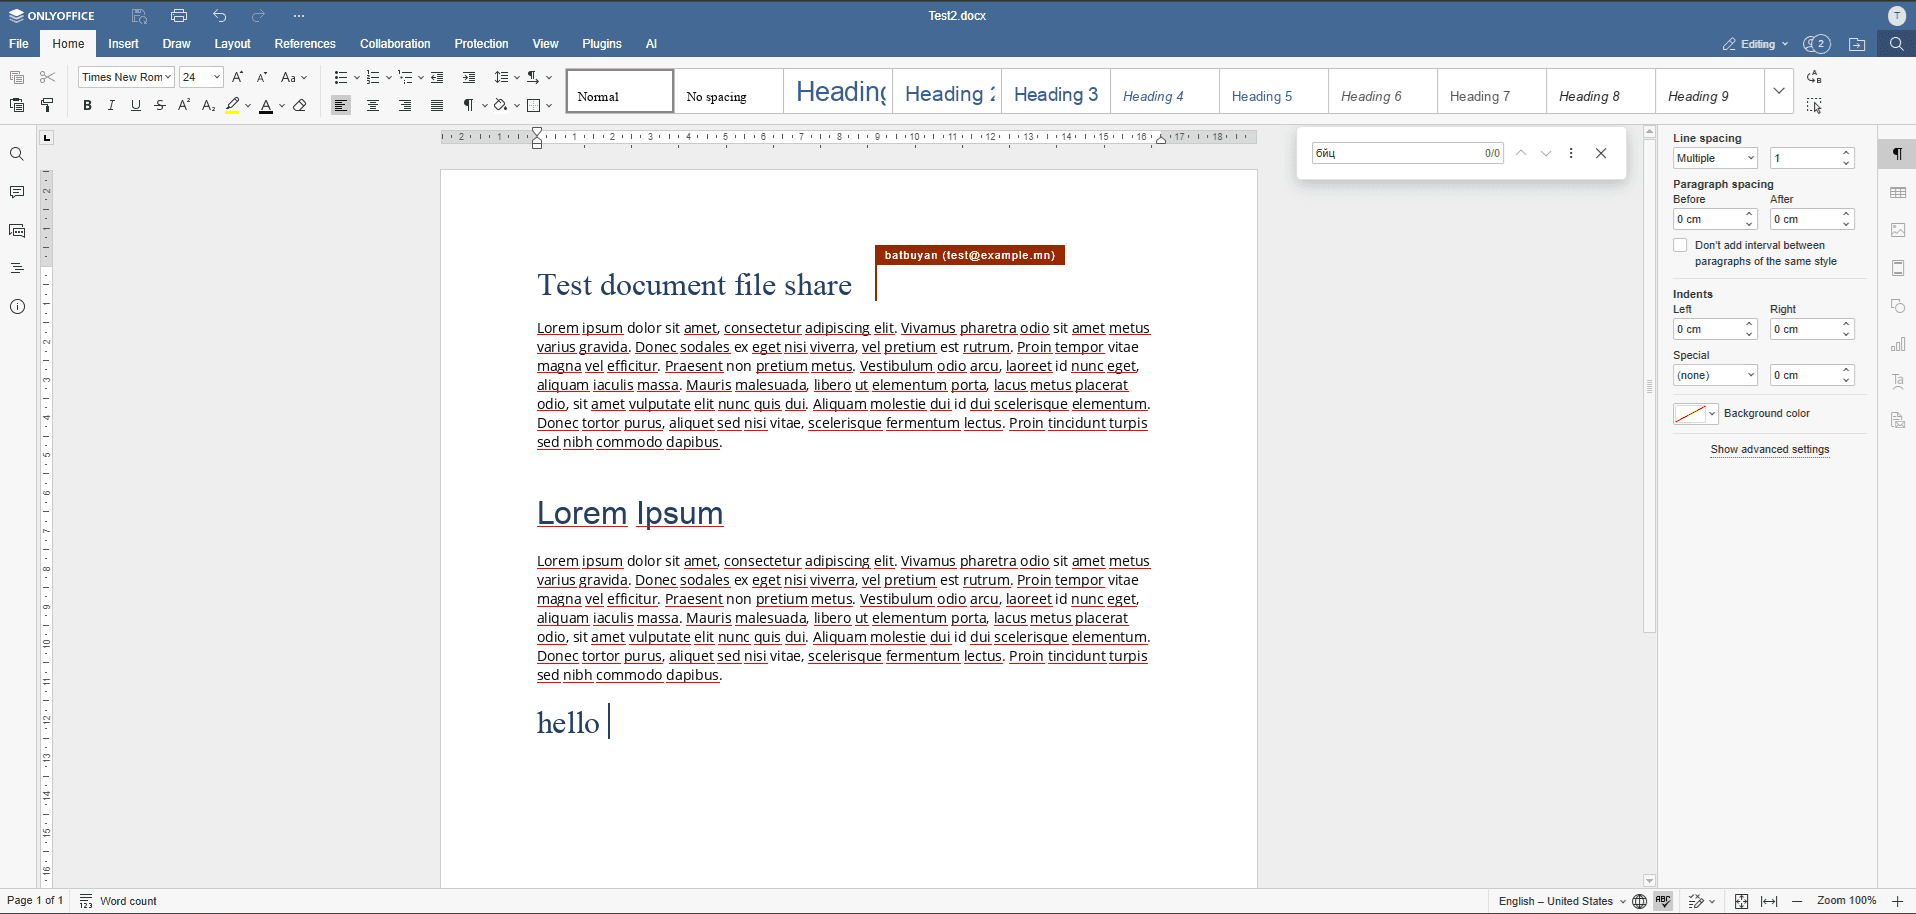Click the clear style eraser icon

(x=300, y=106)
